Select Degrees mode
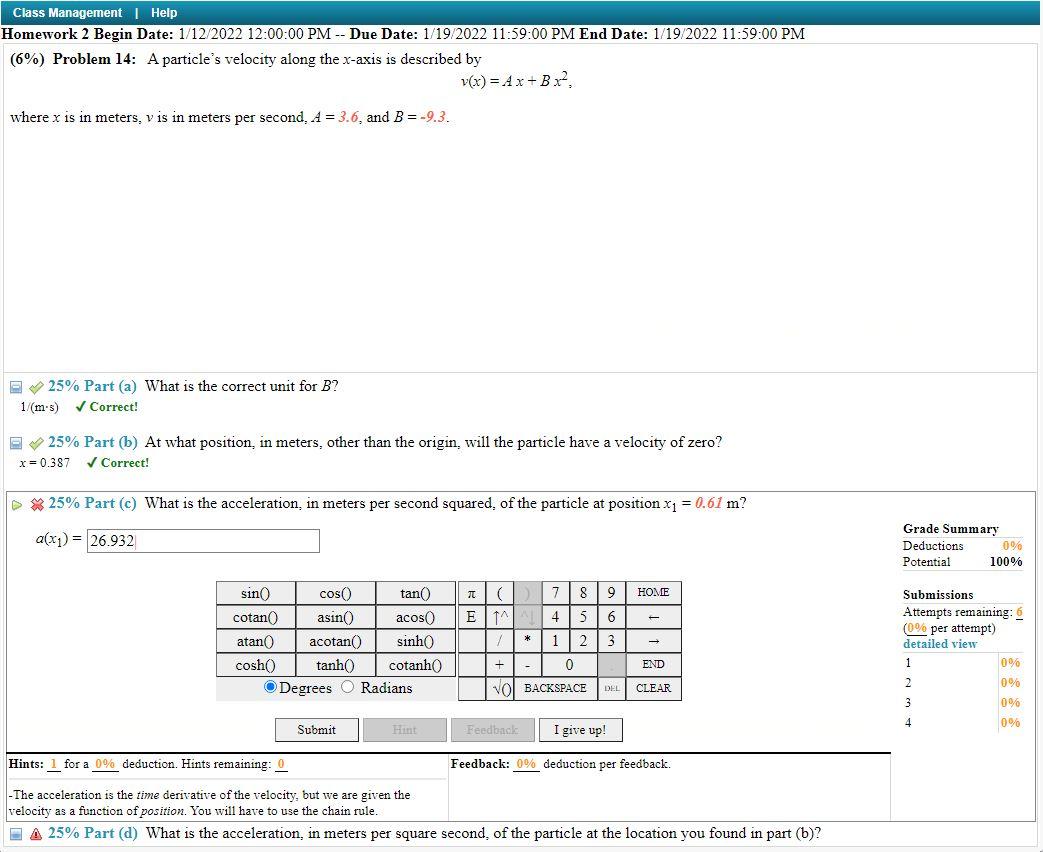Image resolution: width=1043 pixels, height=852 pixels. pos(269,688)
